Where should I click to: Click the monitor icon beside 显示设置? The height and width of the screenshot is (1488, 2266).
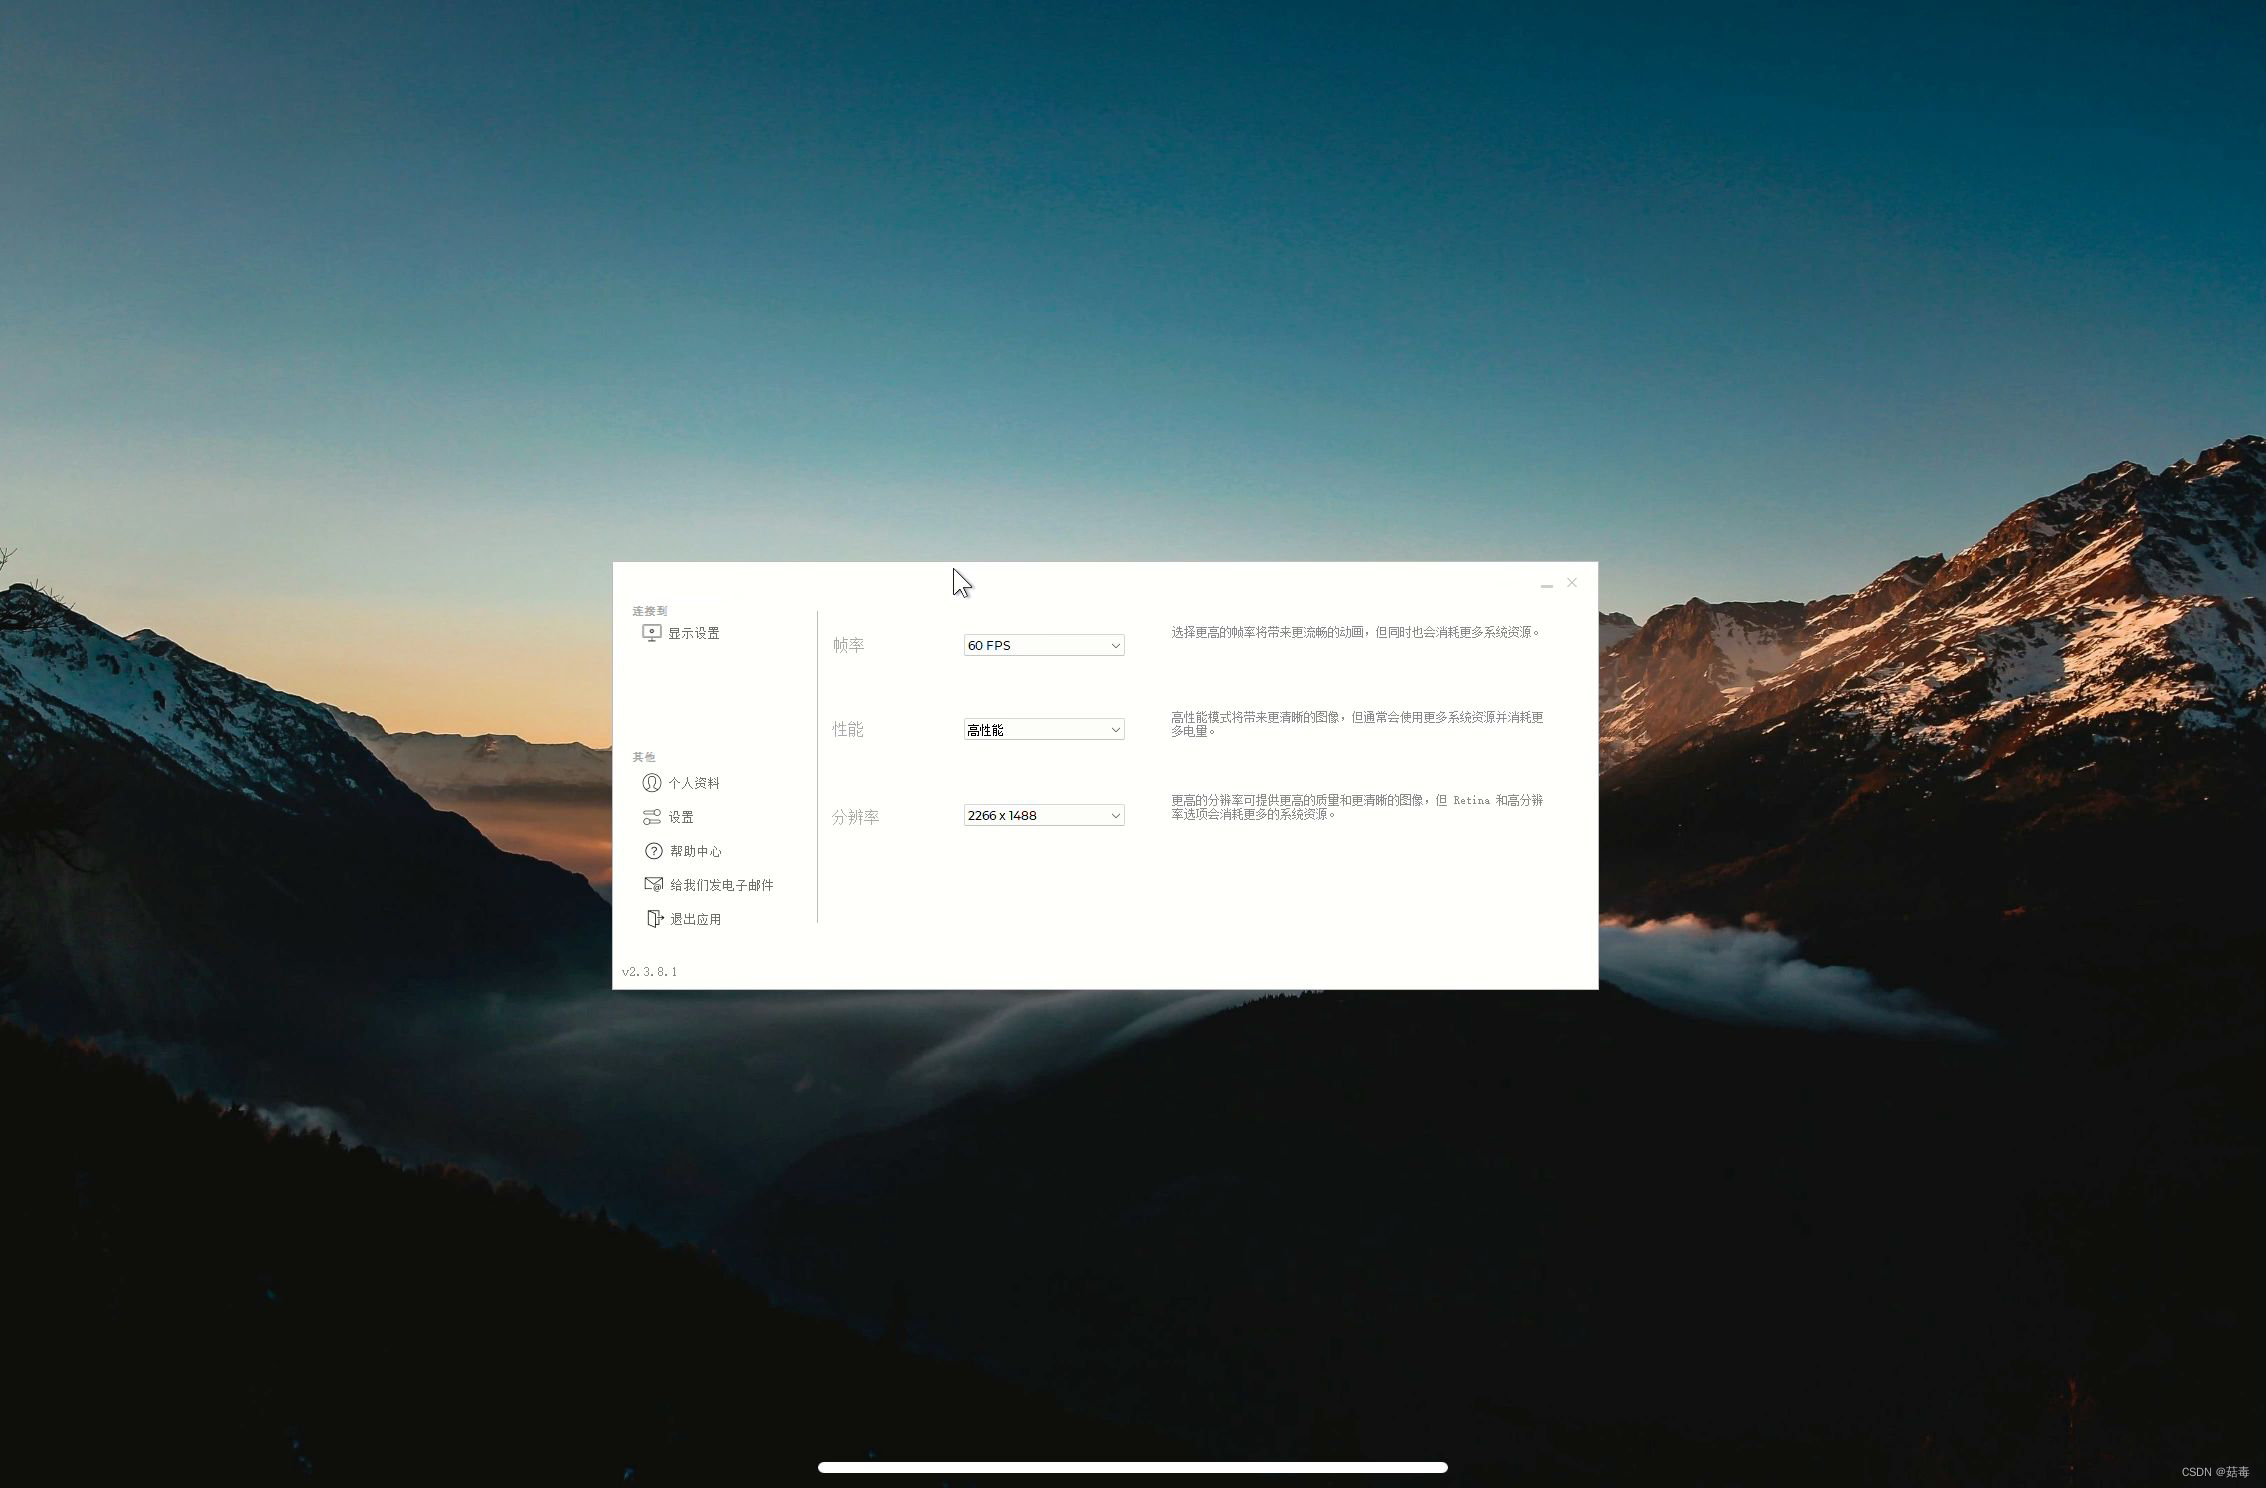tap(651, 633)
